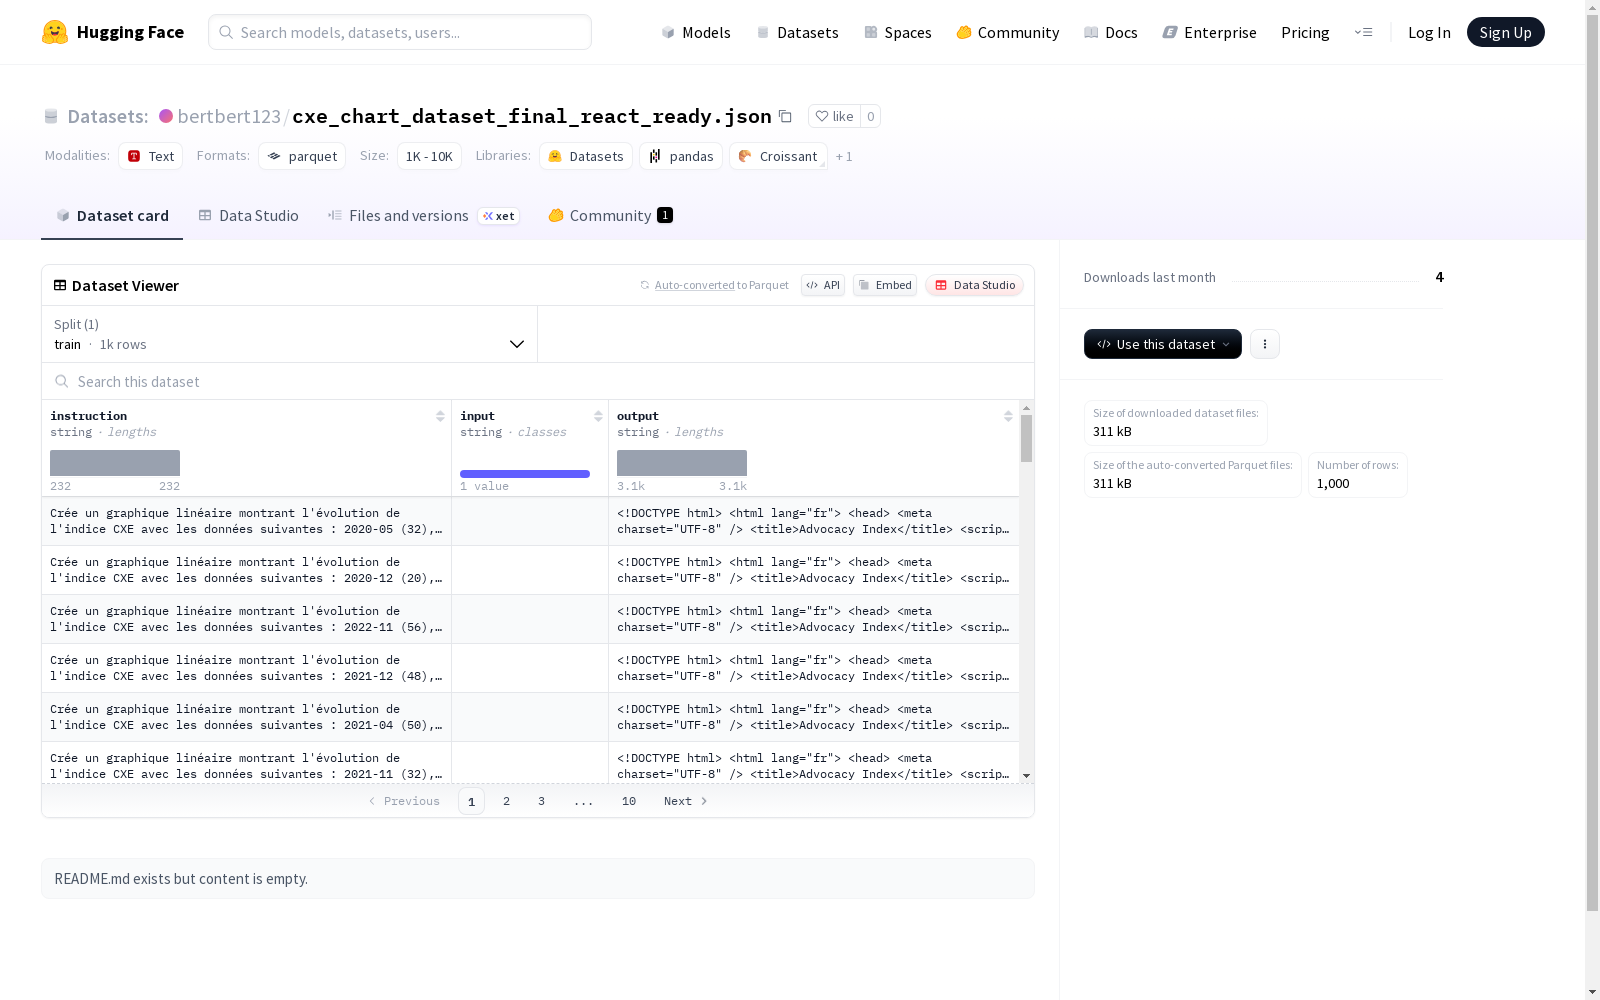The width and height of the screenshot is (1600, 1000).
Task: Go to the Pricing page
Action: pyautogui.click(x=1305, y=32)
